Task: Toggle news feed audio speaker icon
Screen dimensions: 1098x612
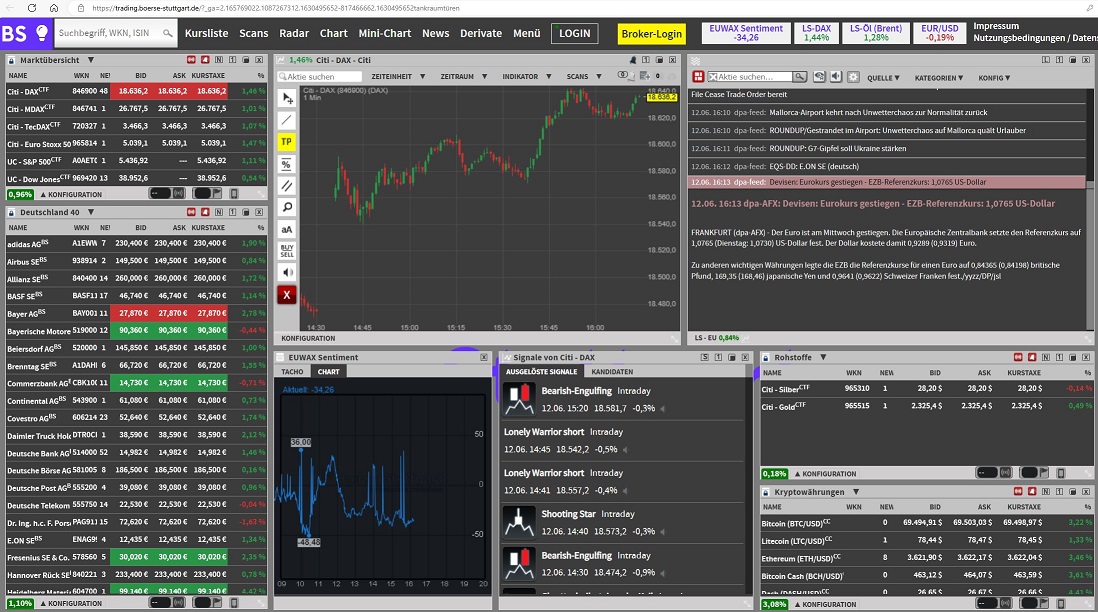Action: point(835,77)
